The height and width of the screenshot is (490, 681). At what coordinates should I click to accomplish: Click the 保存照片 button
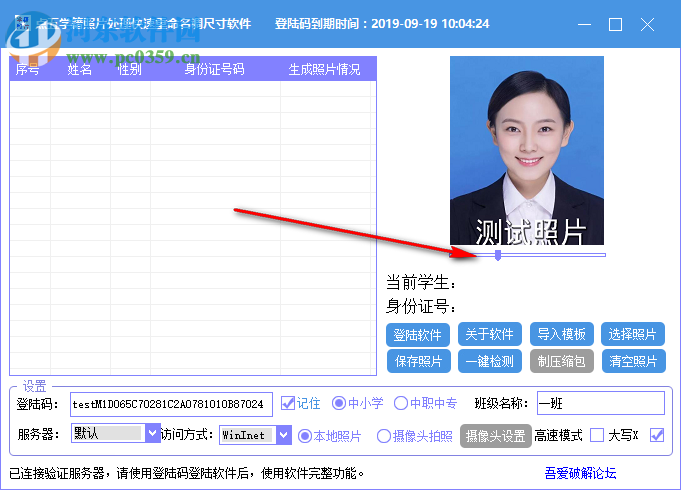coord(418,361)
